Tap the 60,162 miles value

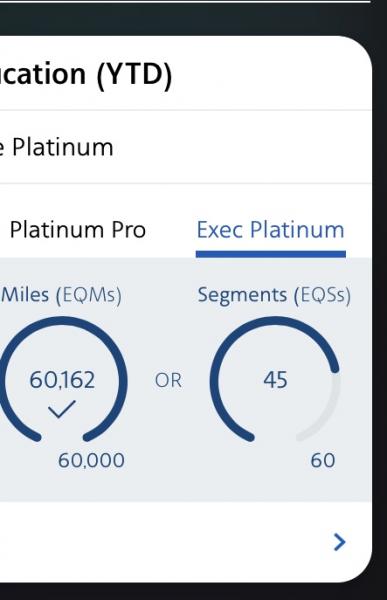click(x=62, y=380)
